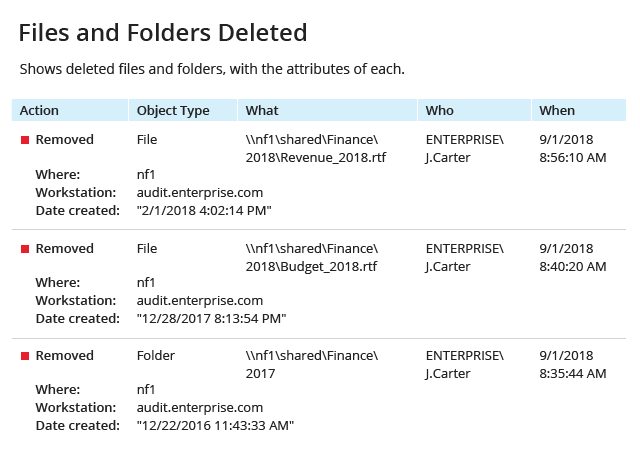Select the Object Type column header
Screen dimensions: 640x450
183,110
